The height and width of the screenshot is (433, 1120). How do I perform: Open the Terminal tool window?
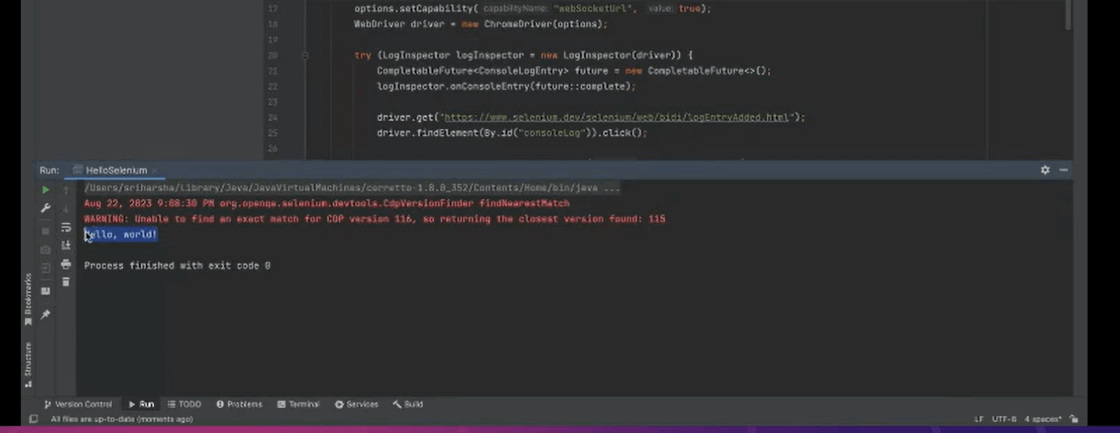299,404
